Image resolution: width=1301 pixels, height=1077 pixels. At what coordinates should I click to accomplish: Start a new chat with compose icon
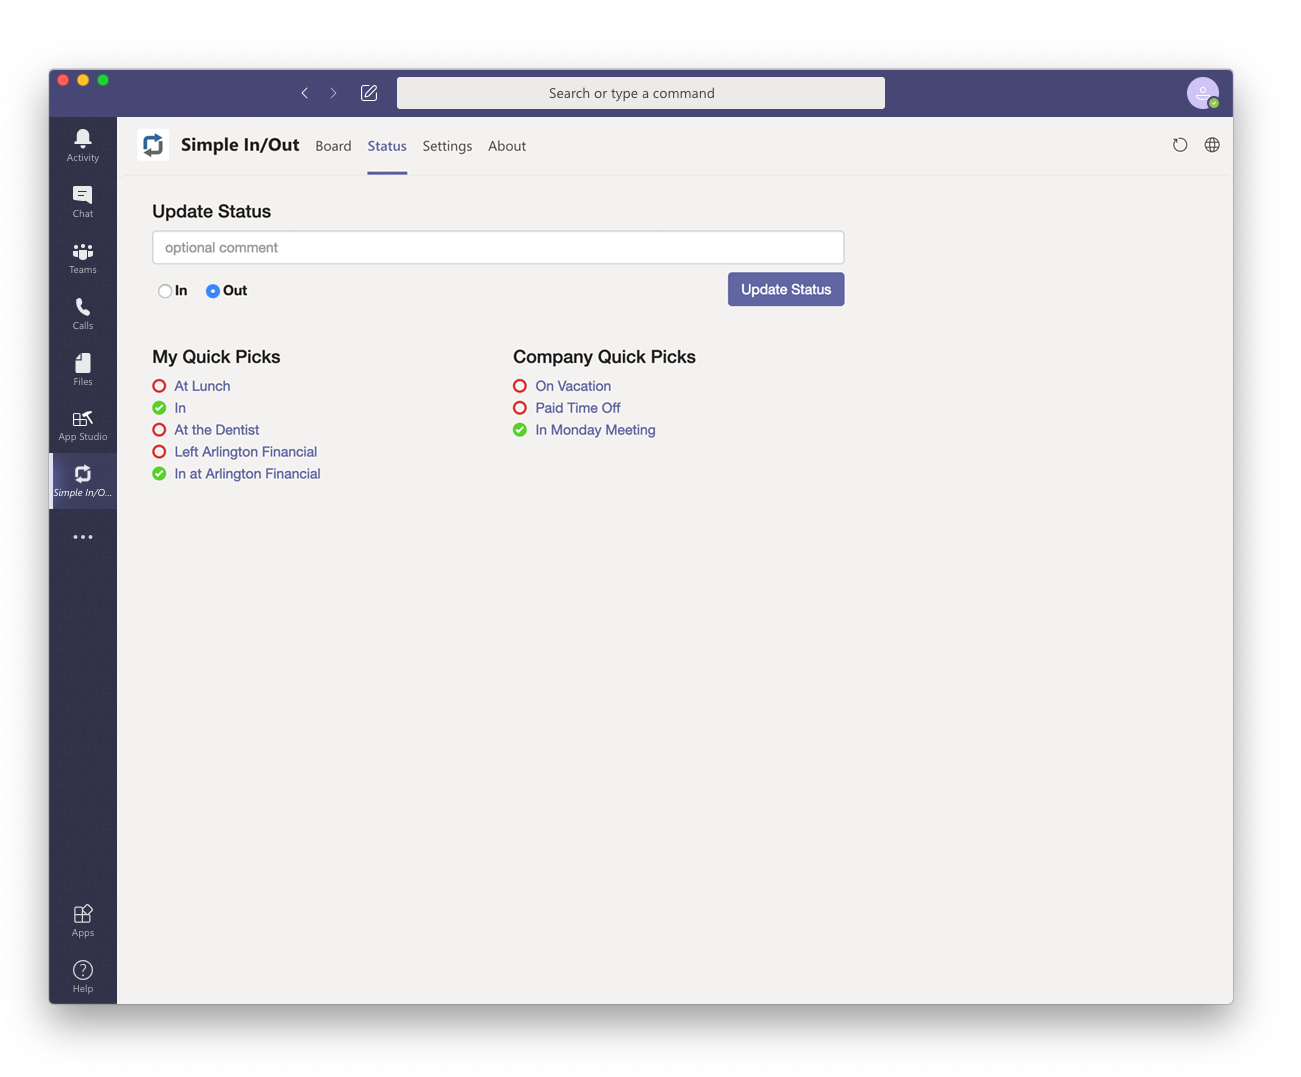coord(369,93)
